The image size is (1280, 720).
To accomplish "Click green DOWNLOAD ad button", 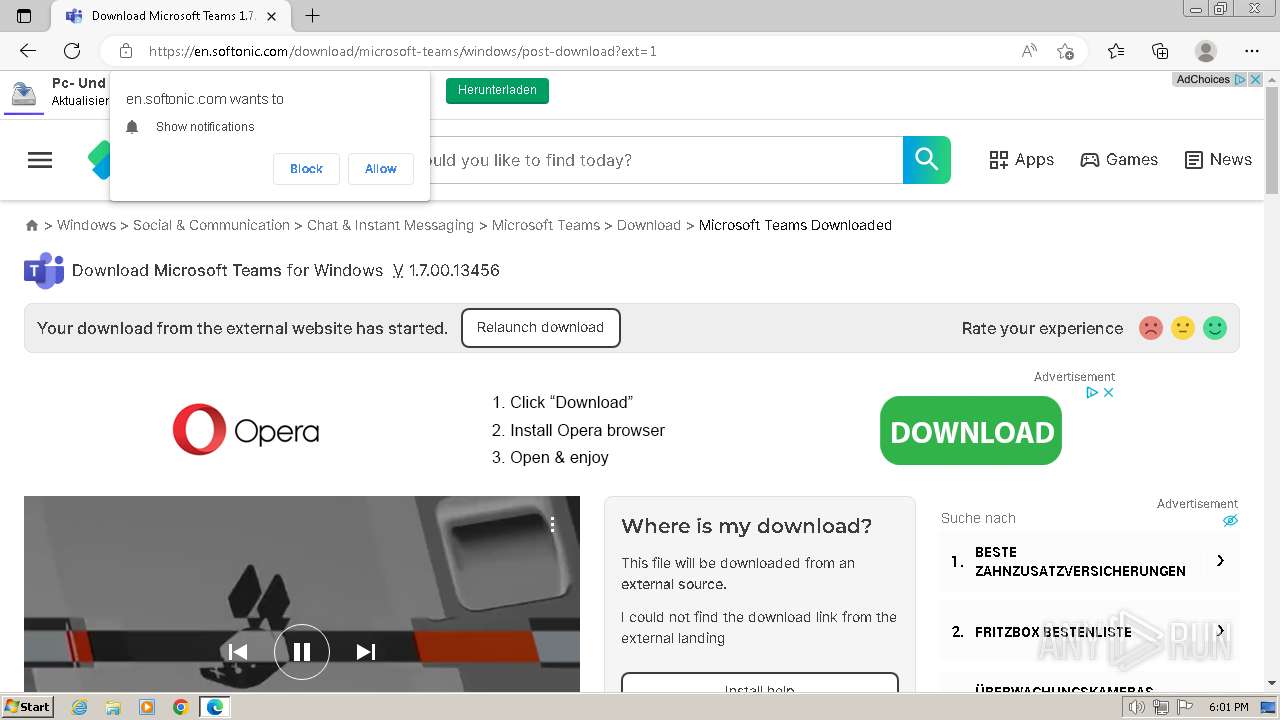I will pos(971,431).
